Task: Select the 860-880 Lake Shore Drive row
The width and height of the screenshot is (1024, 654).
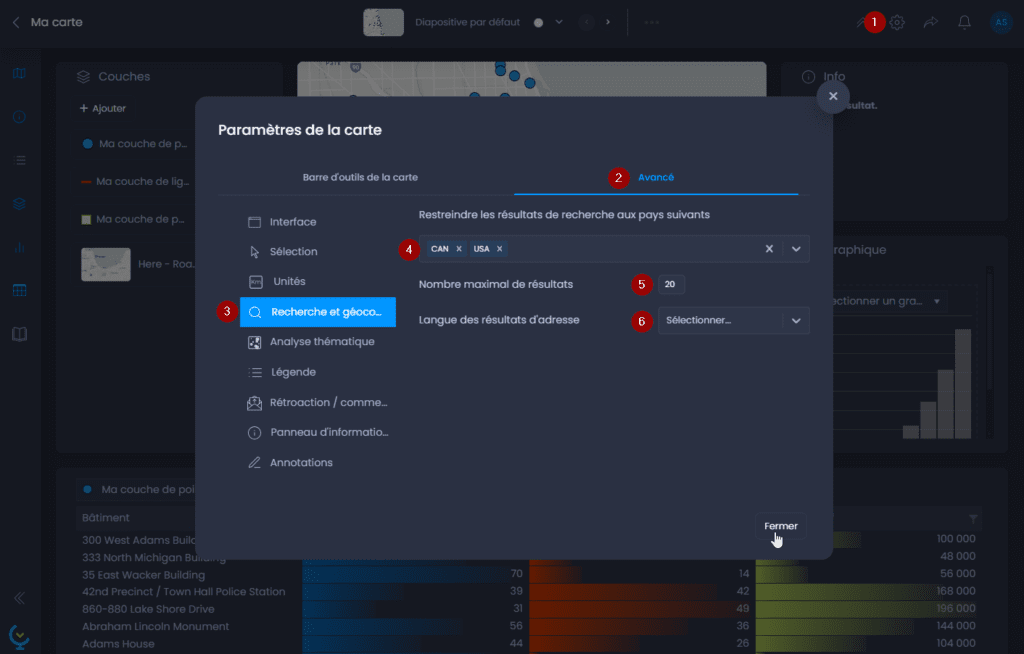Action: 148,609
